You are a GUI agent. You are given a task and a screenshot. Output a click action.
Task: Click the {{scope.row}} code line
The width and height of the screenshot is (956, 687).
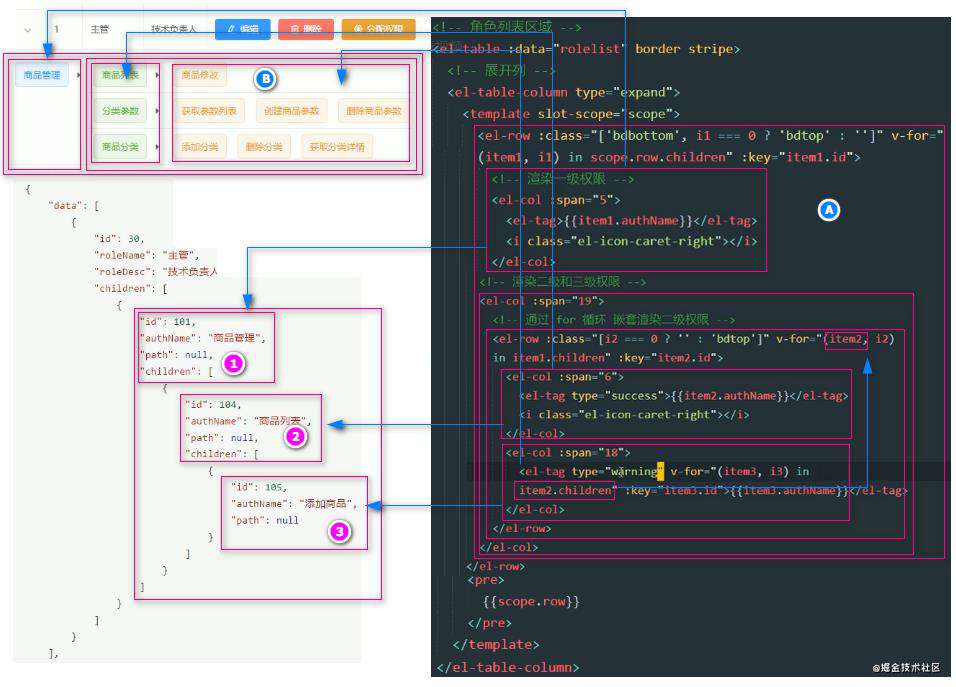[531, 602]
